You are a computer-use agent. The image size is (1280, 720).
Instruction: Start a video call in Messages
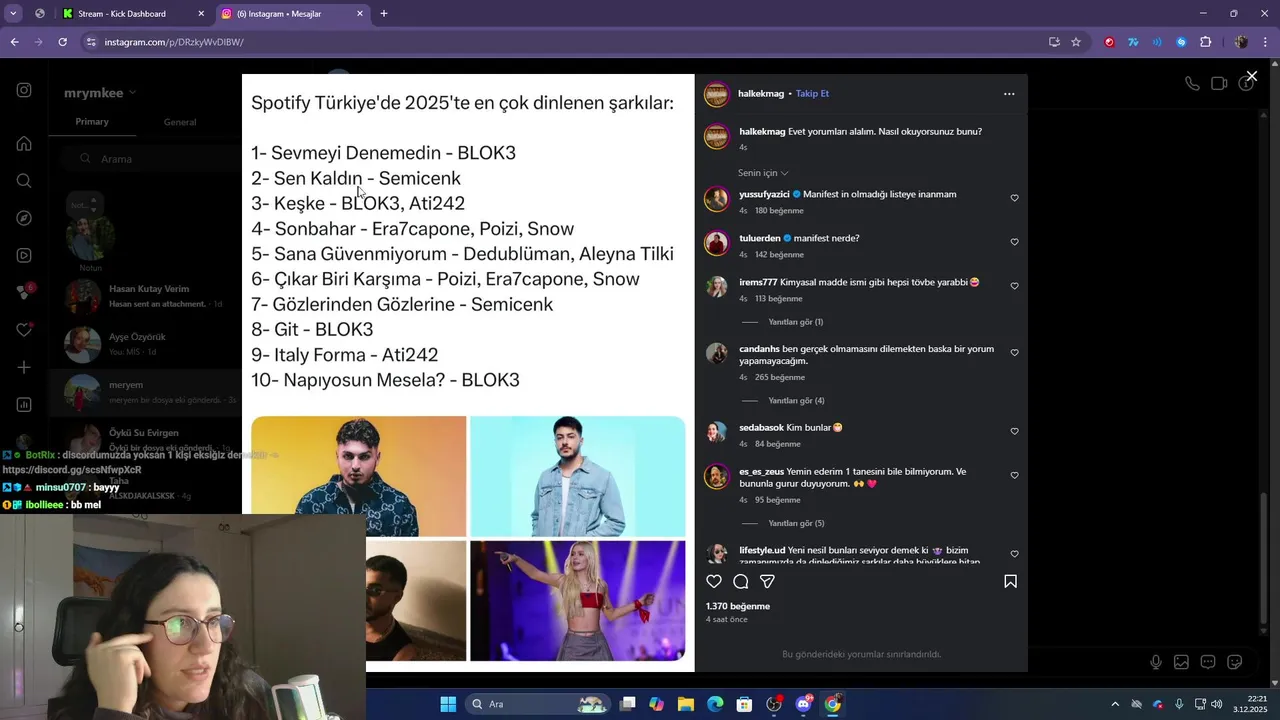(x=1219, y=84)
